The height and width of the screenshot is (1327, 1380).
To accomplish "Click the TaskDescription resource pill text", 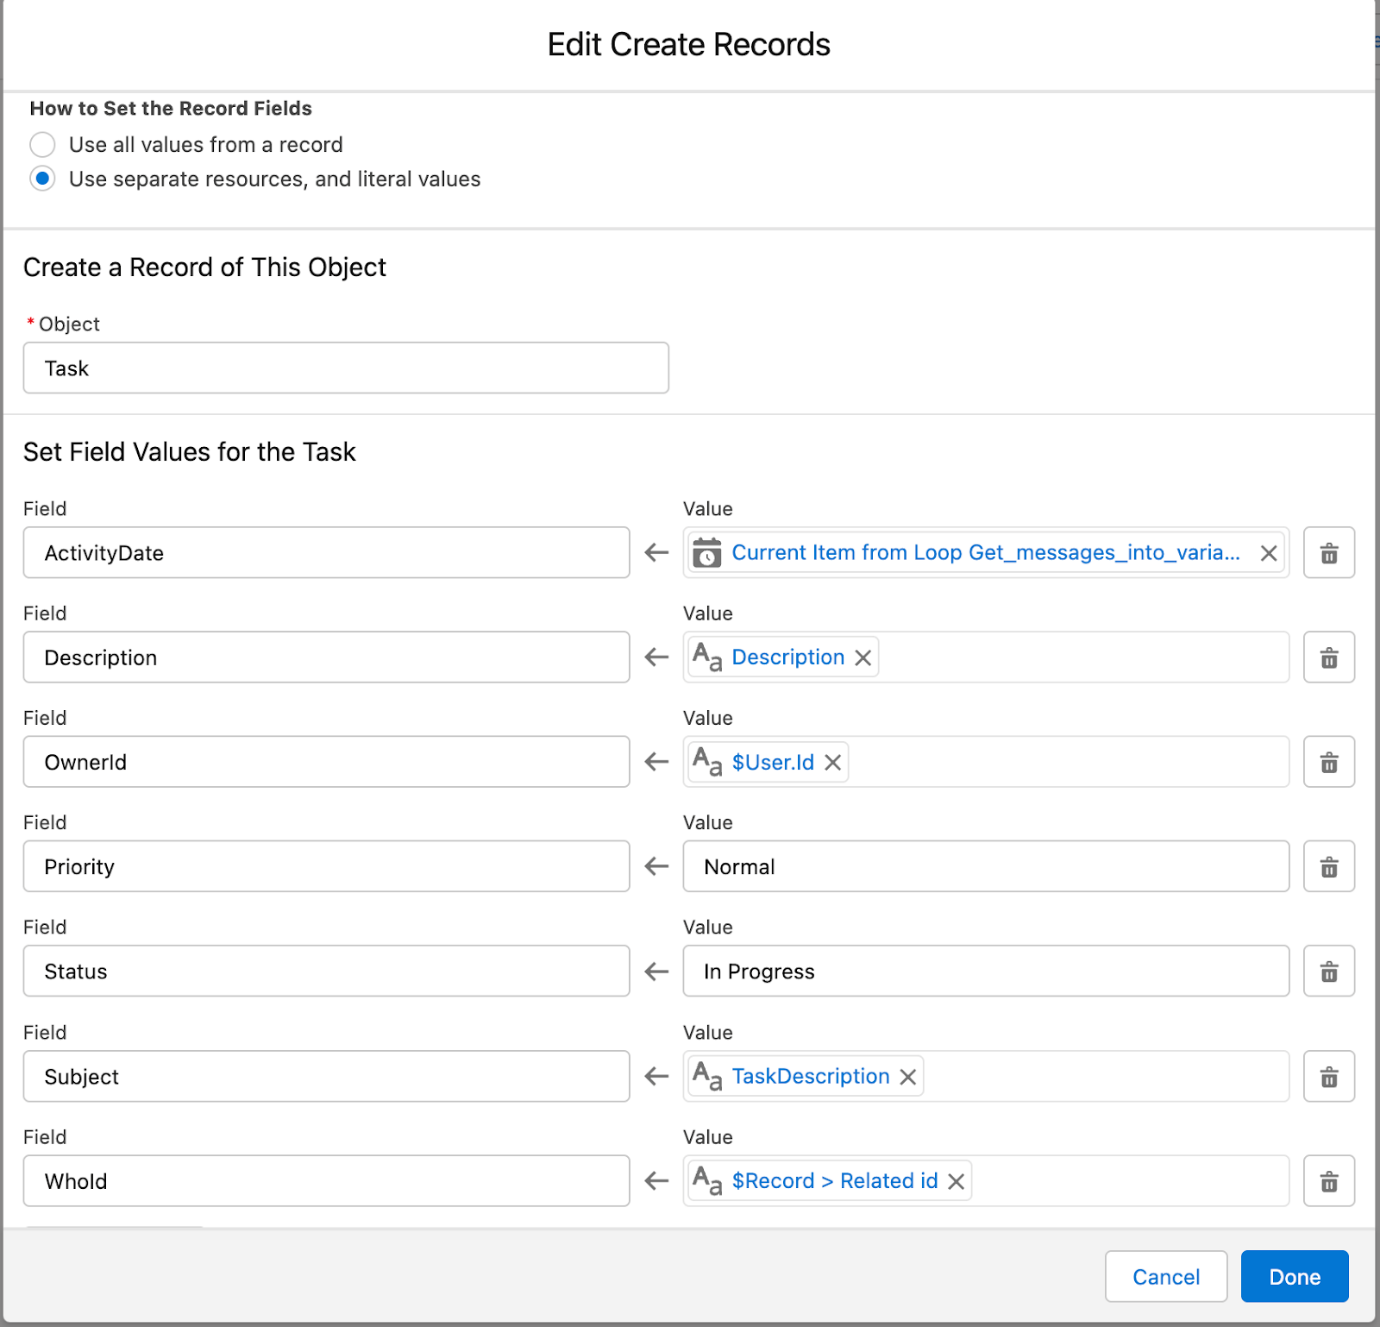I will pos(811,1077).
